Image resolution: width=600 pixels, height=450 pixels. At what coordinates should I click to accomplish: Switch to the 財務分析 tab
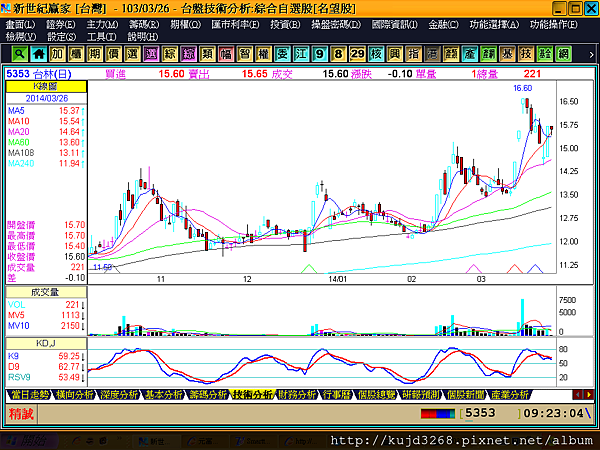297,395
